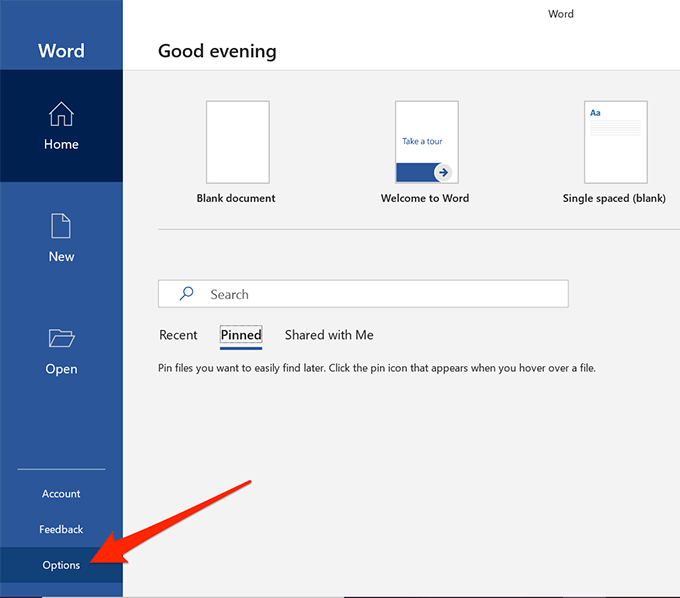Click the 'Blank document' caption text

236,198
